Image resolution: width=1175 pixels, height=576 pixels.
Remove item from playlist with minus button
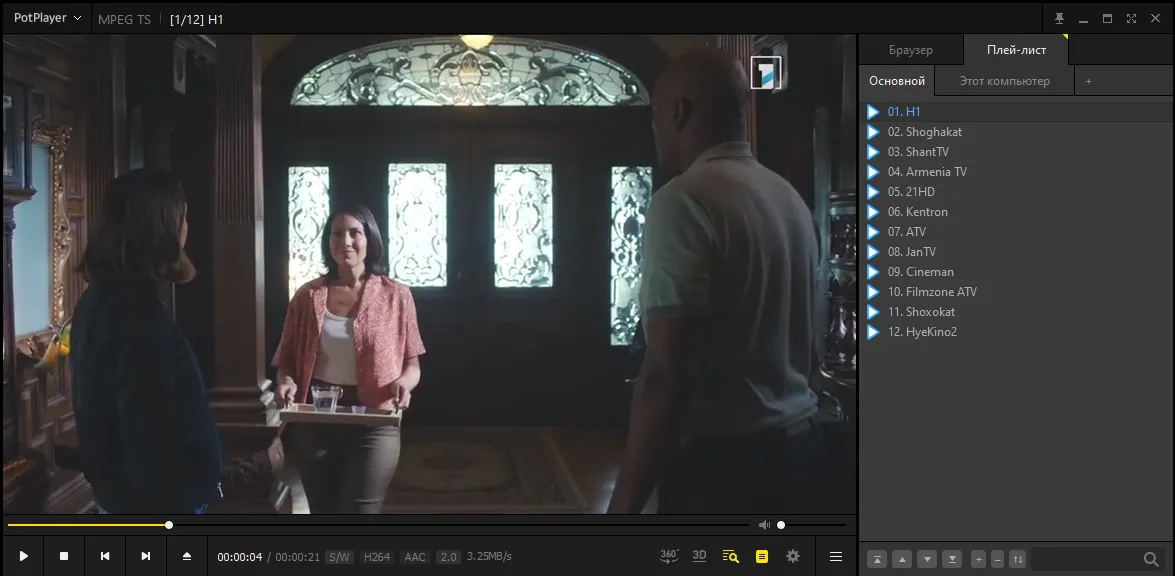(997, 559)
